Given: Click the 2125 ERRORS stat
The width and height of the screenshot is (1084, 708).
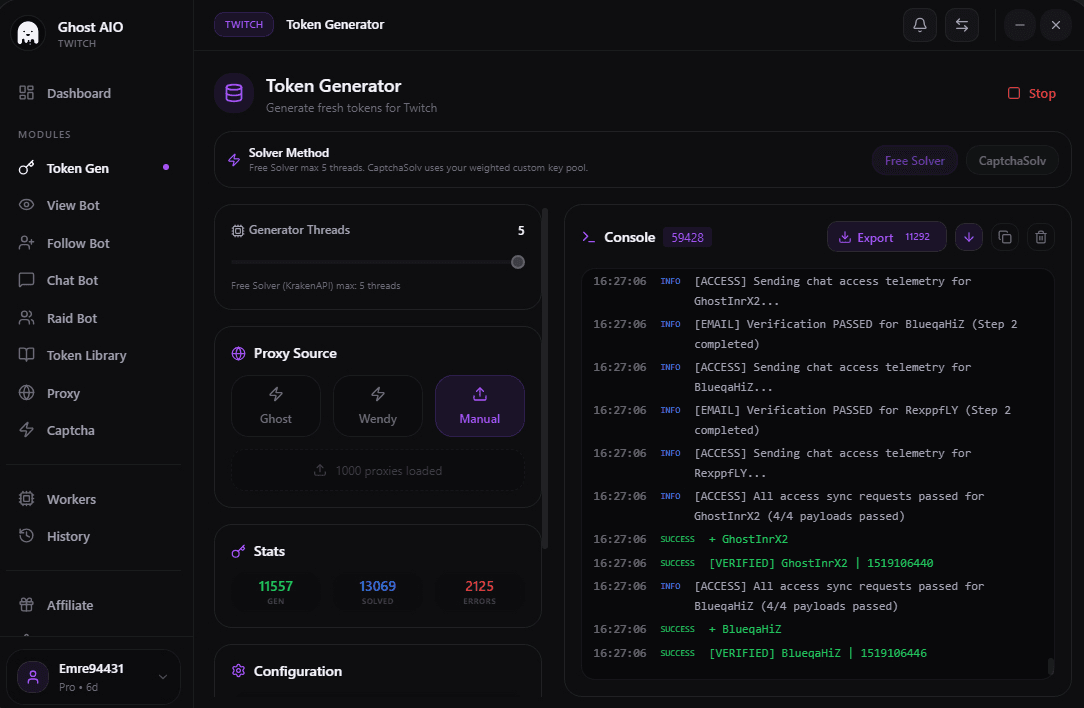Looking at the screenshot, I should click(479, 591).
